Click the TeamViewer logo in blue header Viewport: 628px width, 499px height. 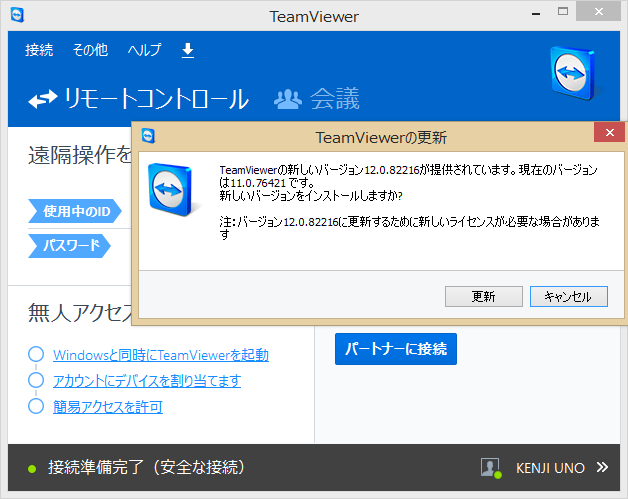tap(573, 73)
